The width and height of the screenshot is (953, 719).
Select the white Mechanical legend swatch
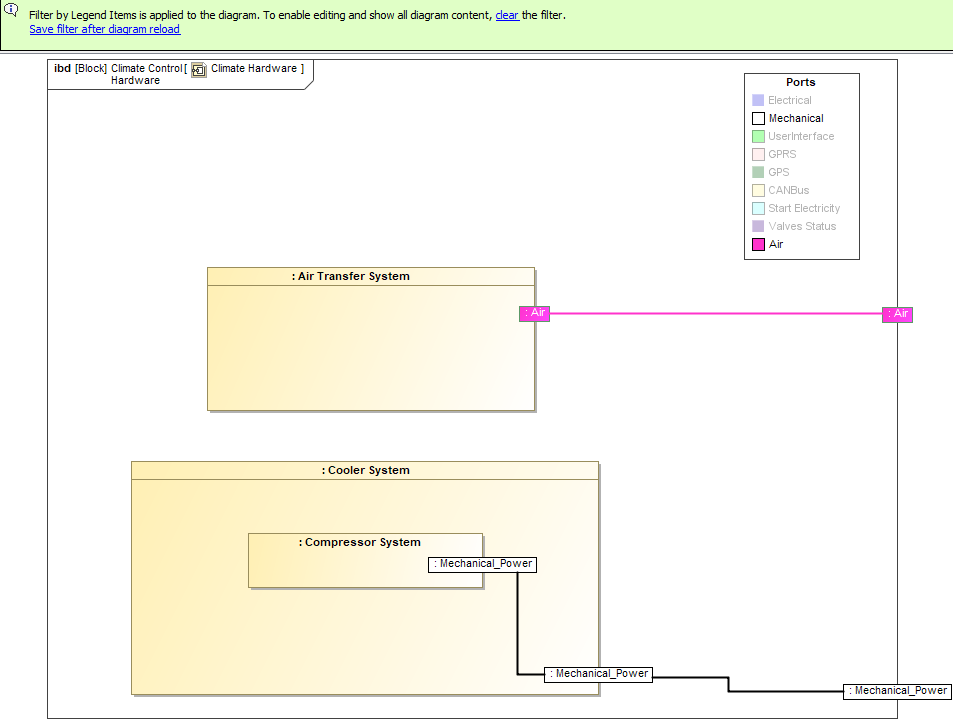[x=758, y=118]
